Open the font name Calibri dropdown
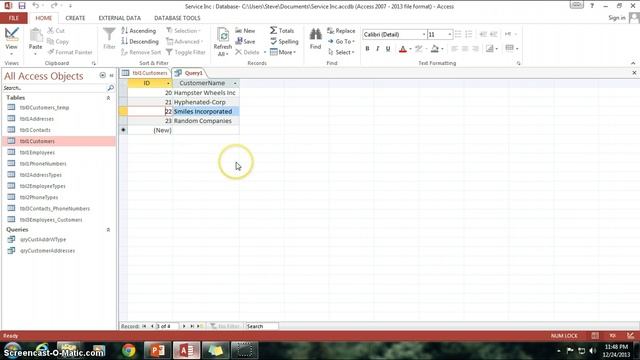Screen dimensions: 640x360 click(424, 34)
